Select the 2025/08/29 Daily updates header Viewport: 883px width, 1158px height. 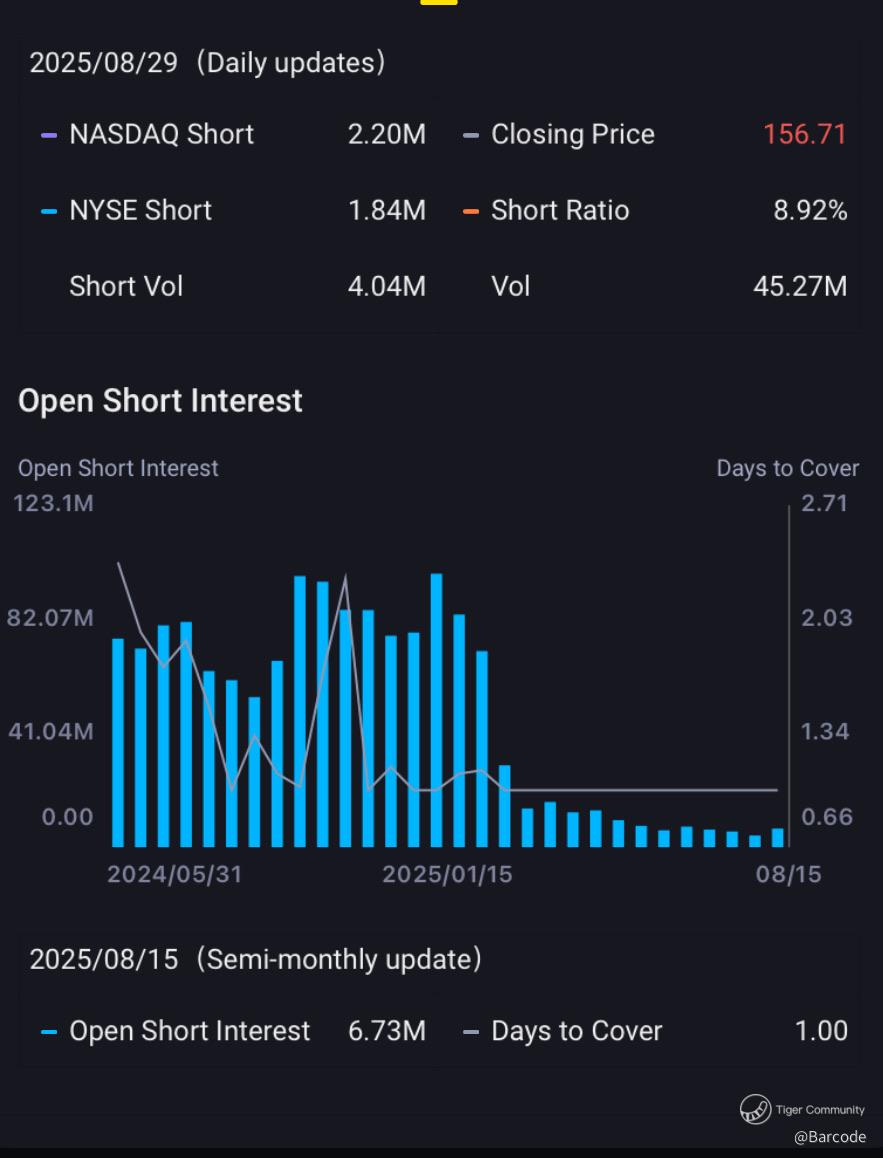(207, 63)
